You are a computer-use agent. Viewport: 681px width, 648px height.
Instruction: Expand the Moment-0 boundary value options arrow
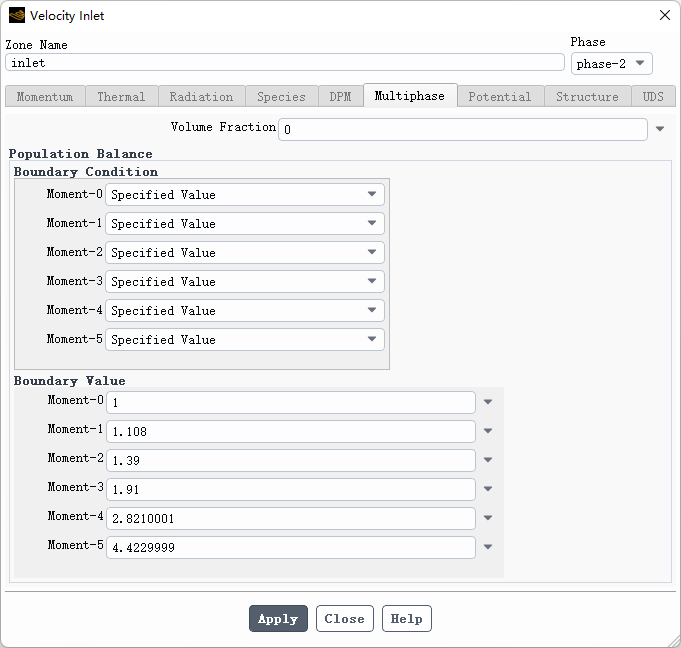point(488,402)
